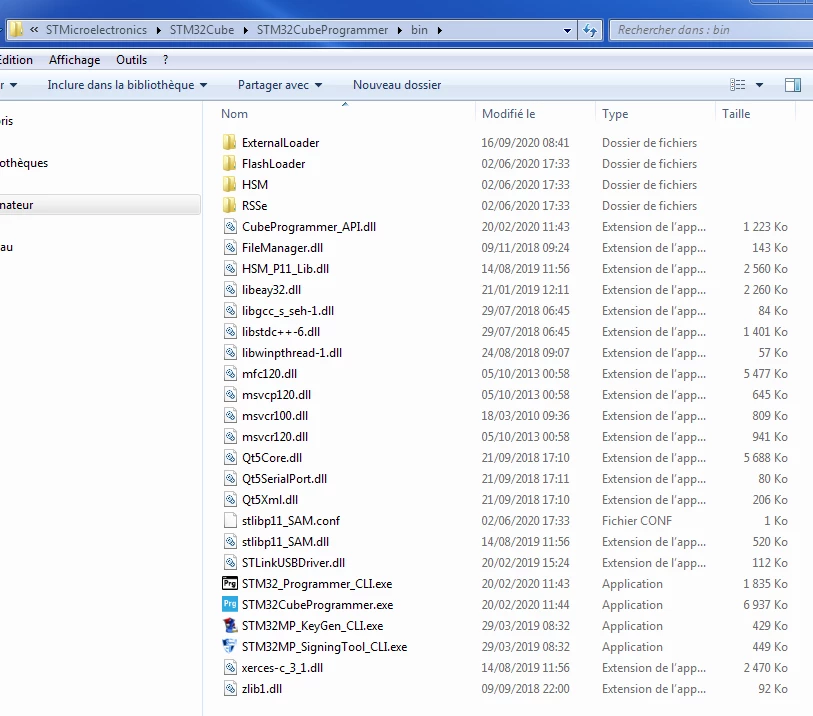
Task: Click the HSM folder icon
Action: click(229, 185)
